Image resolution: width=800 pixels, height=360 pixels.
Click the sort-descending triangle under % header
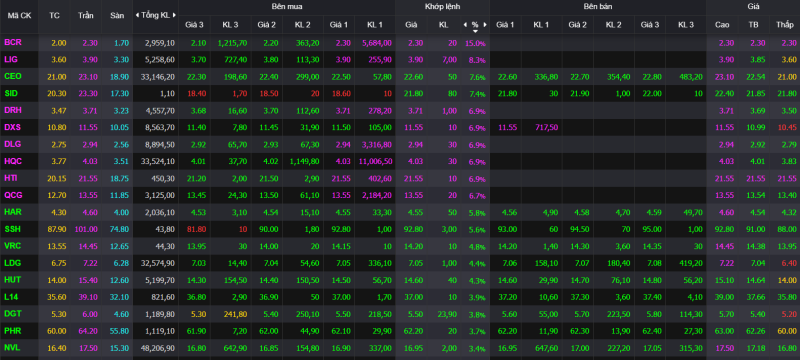[x=475, y=31]
